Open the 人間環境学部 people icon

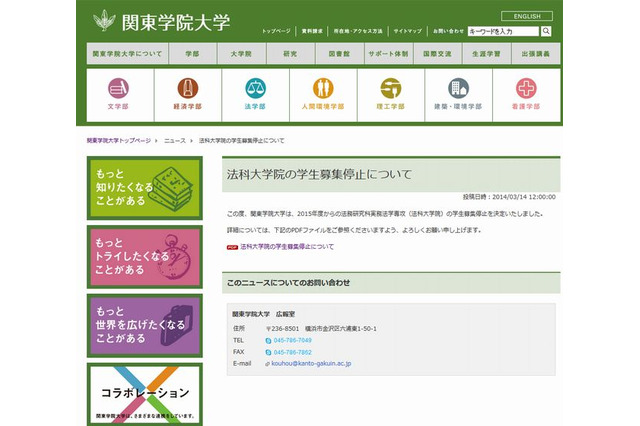pos(323,88)
